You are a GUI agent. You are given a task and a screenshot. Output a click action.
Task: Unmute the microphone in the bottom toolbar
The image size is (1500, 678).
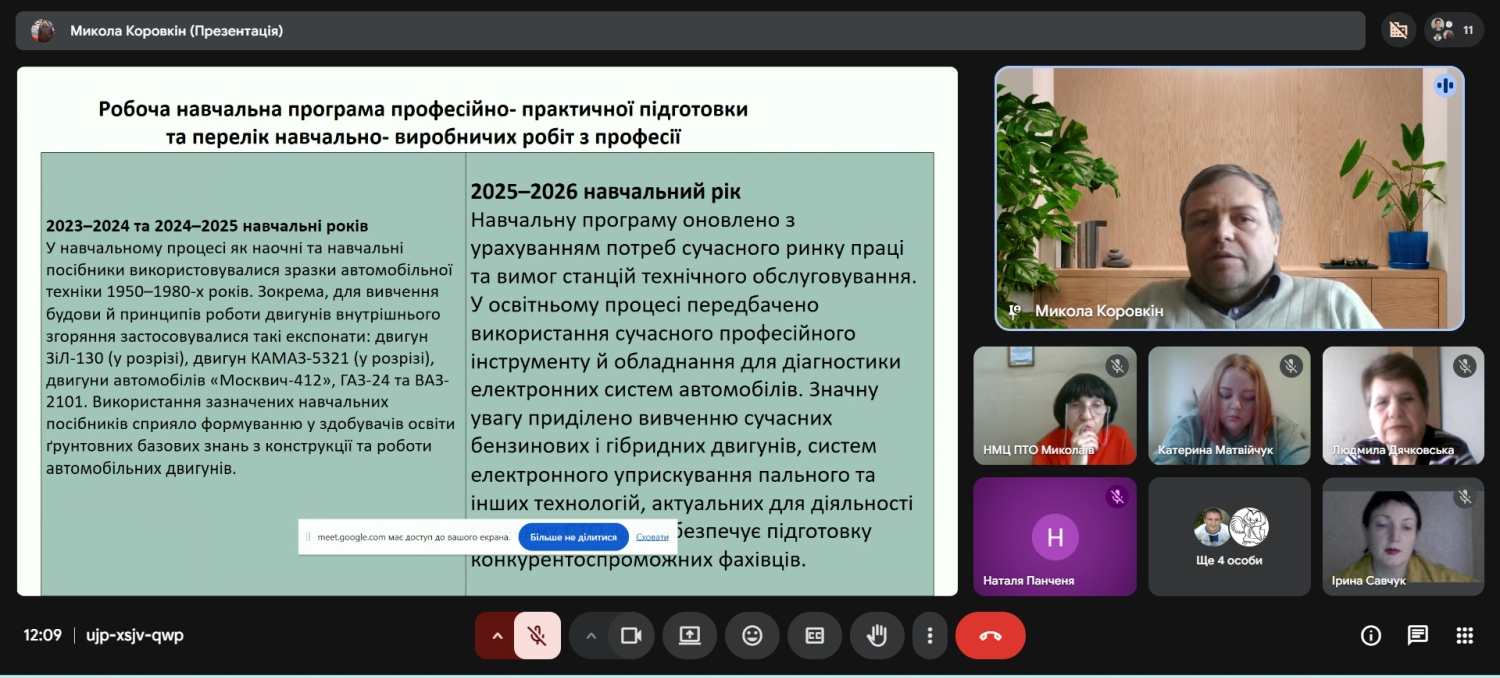(537, 635)
